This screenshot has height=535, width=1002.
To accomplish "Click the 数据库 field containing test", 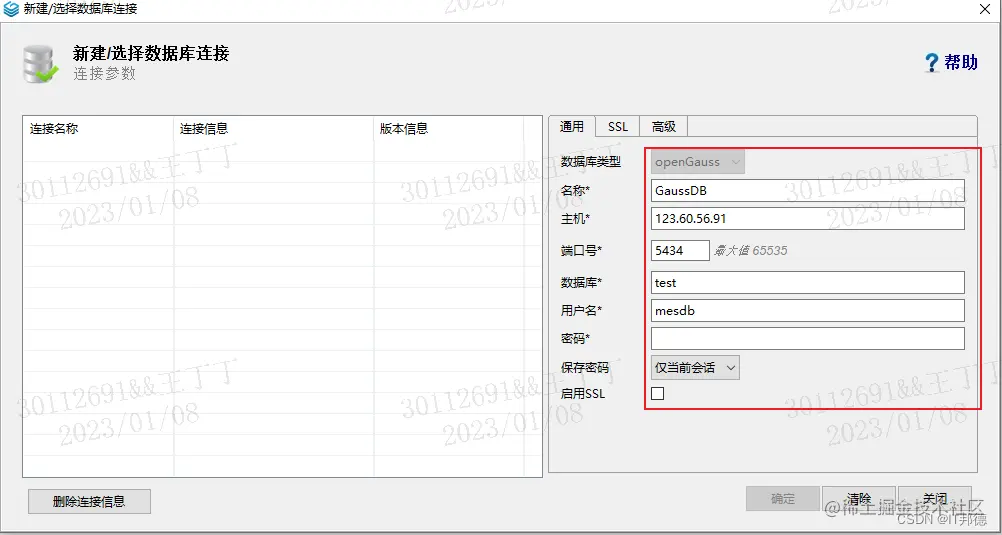I will 808,283.
